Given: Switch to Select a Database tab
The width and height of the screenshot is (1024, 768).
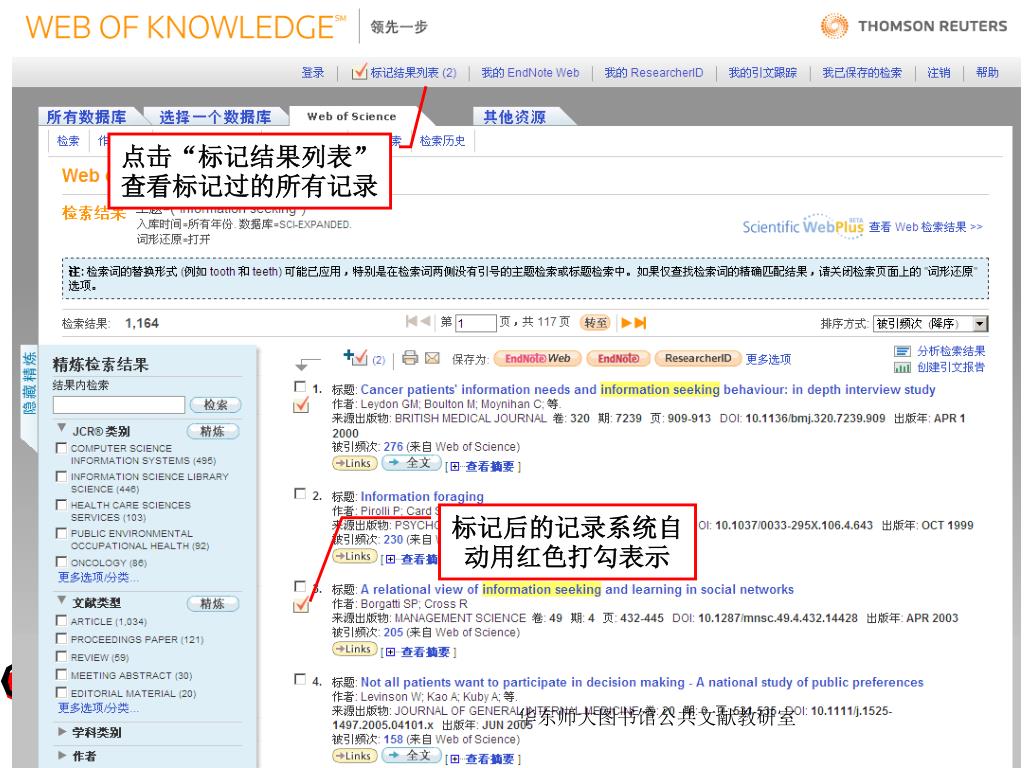Looking at the screenshot, I should coord(216,117).
